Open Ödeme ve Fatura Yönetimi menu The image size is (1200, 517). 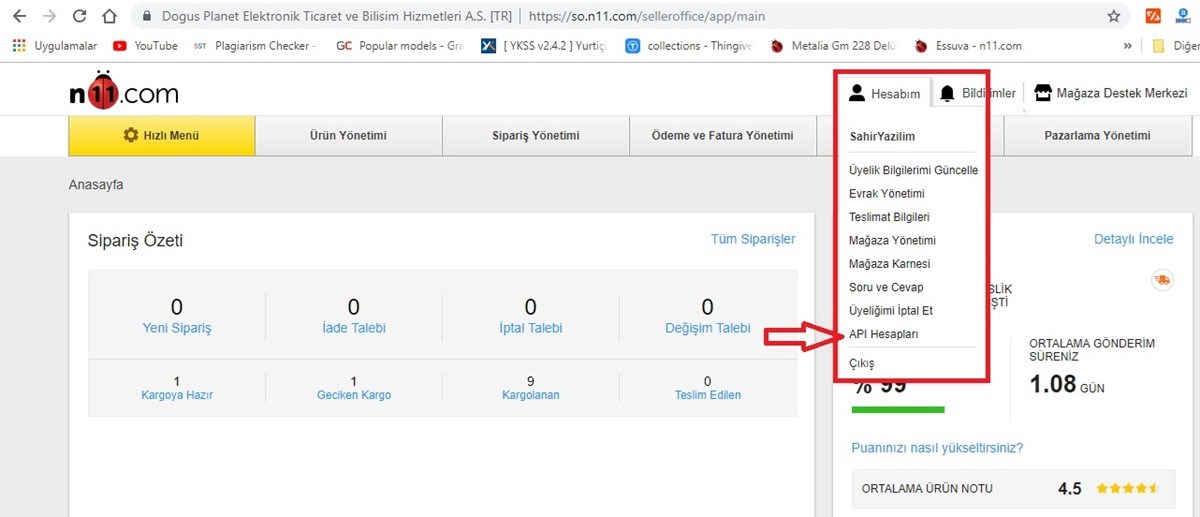722,136
